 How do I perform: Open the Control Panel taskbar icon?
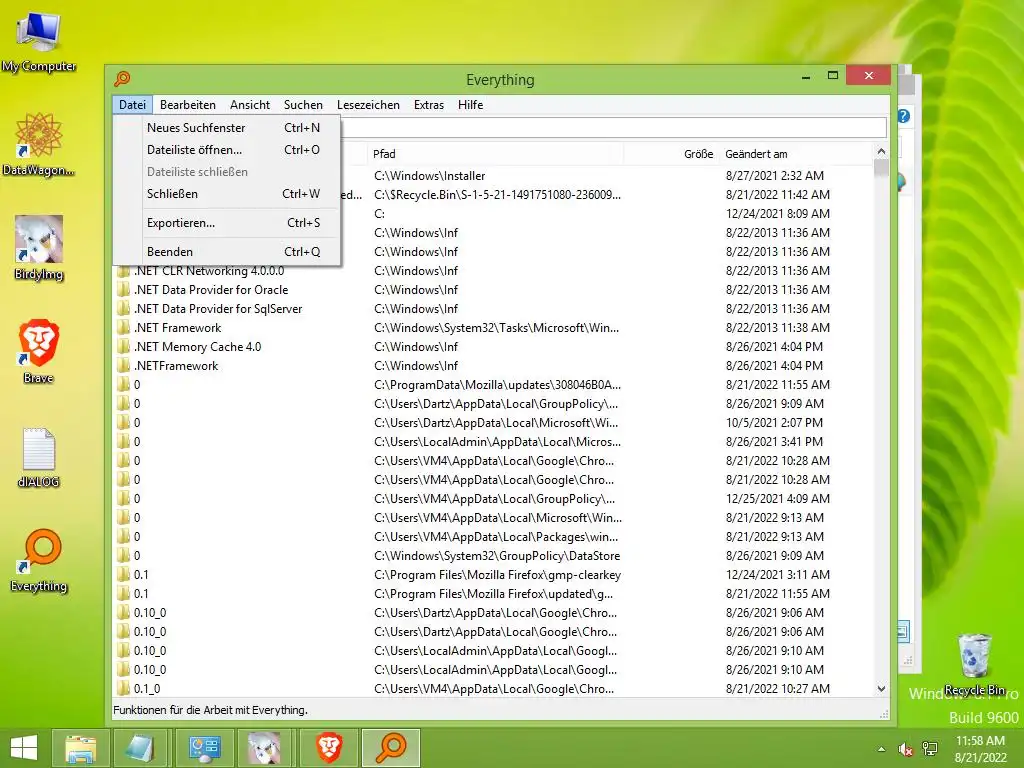click(x=204, y=748)
